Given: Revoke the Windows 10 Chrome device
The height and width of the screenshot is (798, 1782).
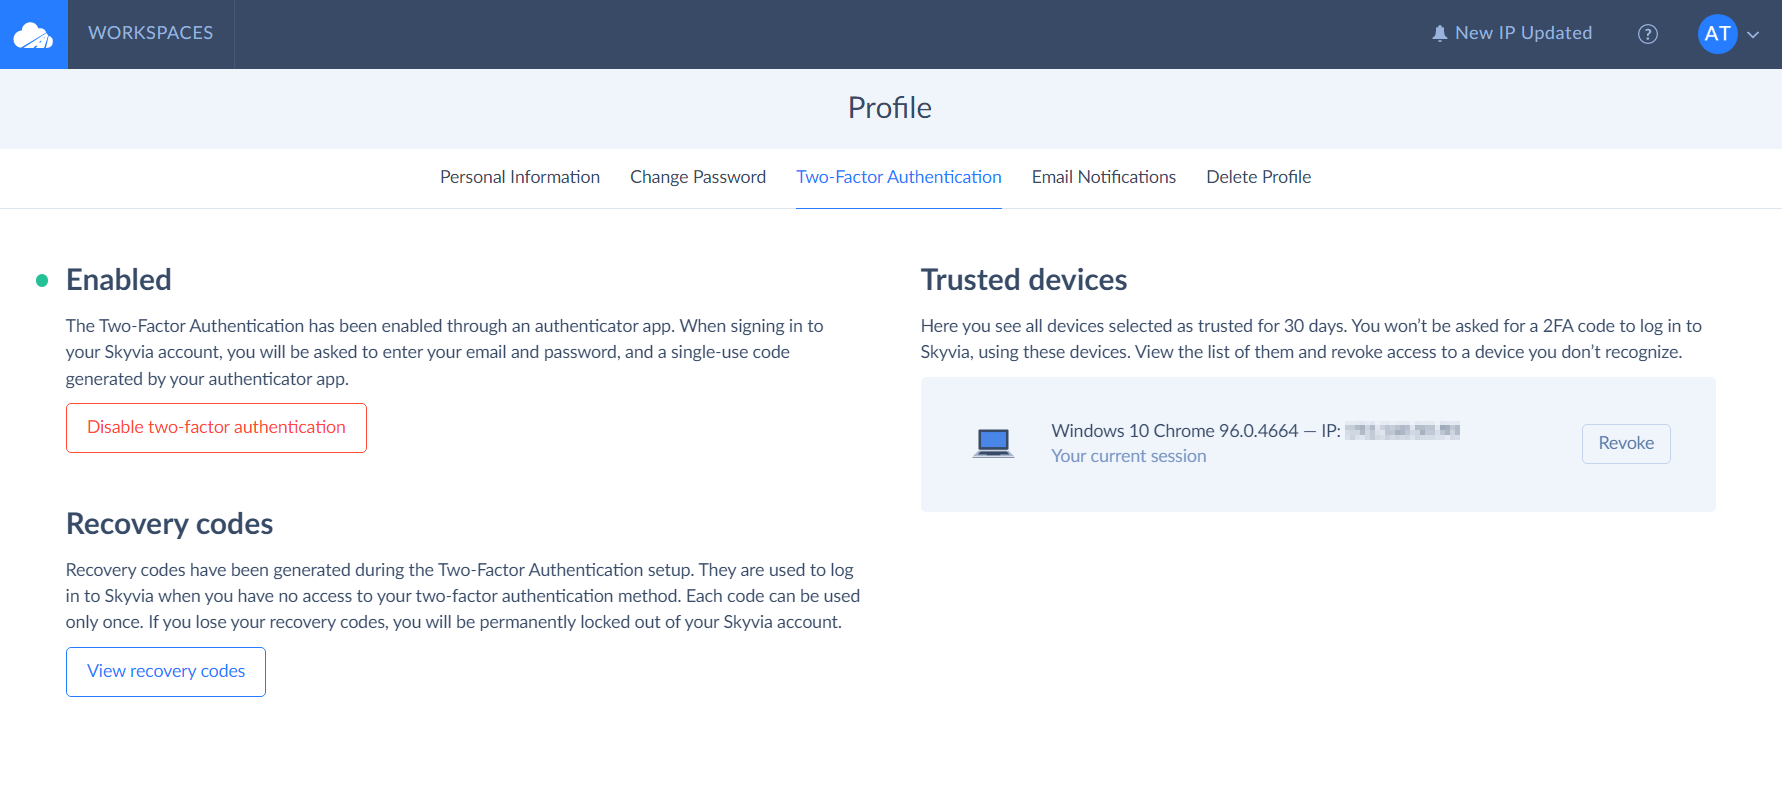Looking at the screenshot, I should [x=1626, y=444].
